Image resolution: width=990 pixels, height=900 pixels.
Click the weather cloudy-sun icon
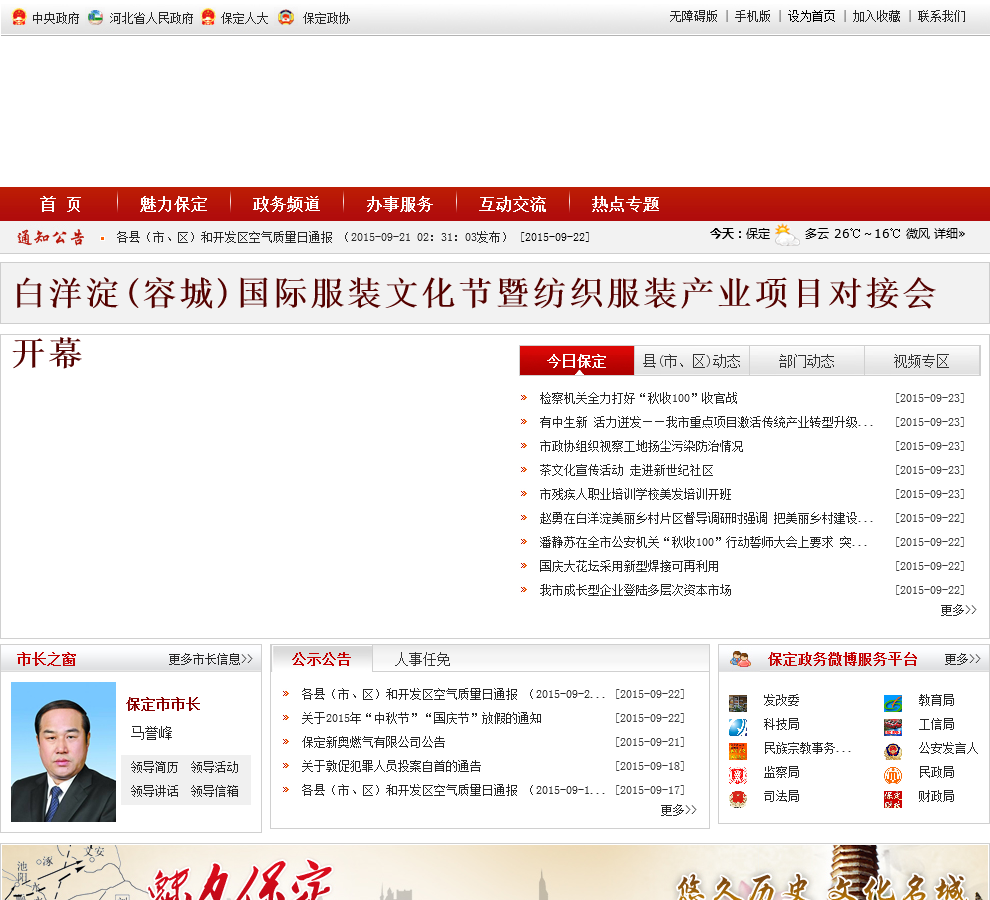tap(786, 234)
